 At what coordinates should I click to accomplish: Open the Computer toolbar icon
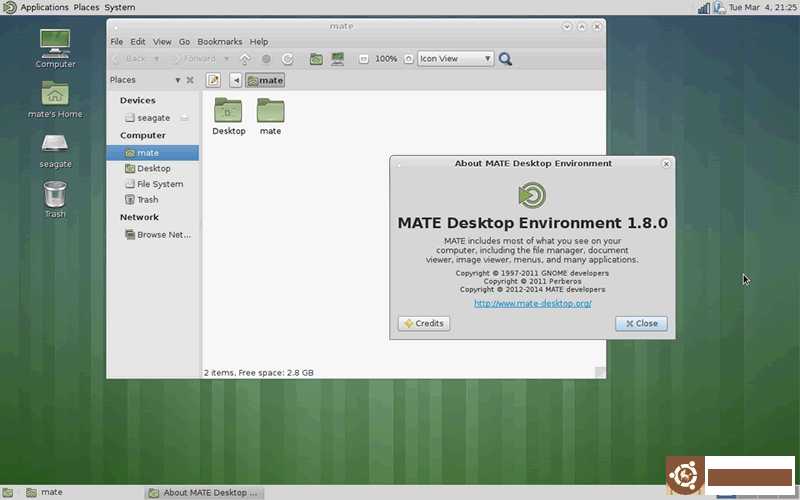coord(337,59)
